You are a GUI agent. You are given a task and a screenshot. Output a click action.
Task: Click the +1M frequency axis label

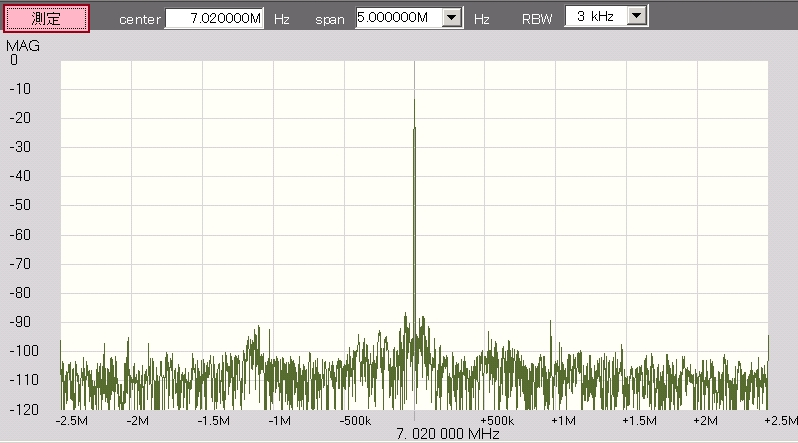(563, 421)
